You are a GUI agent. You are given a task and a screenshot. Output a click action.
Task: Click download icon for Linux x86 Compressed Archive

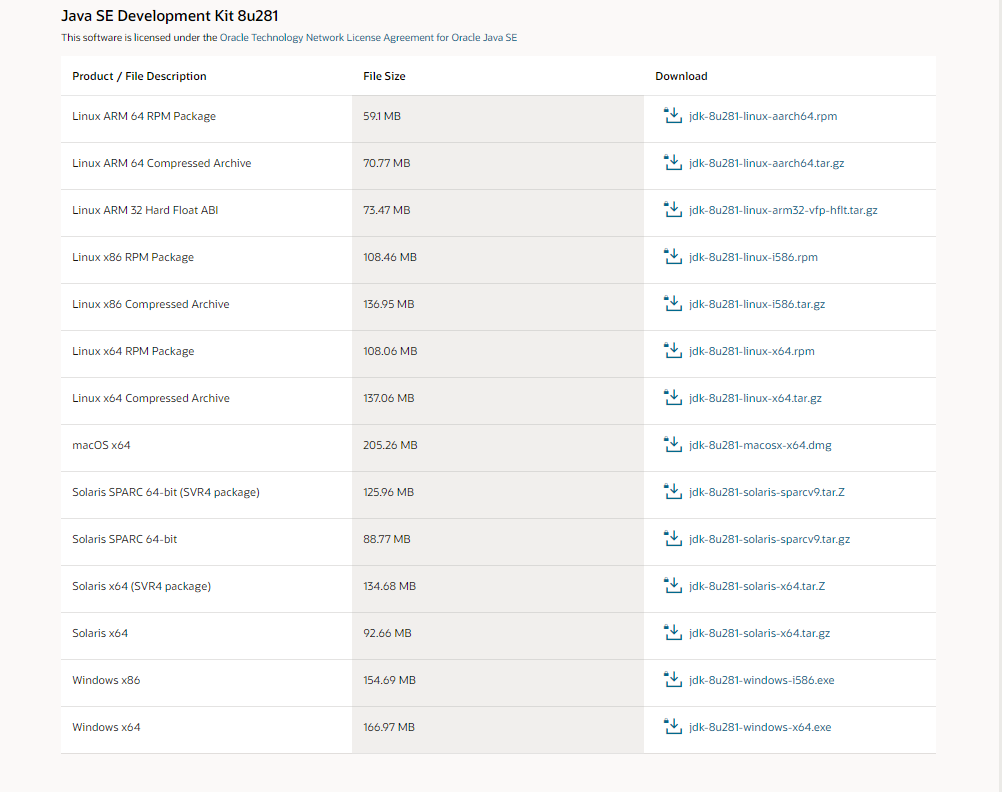[x=673, y=304]
